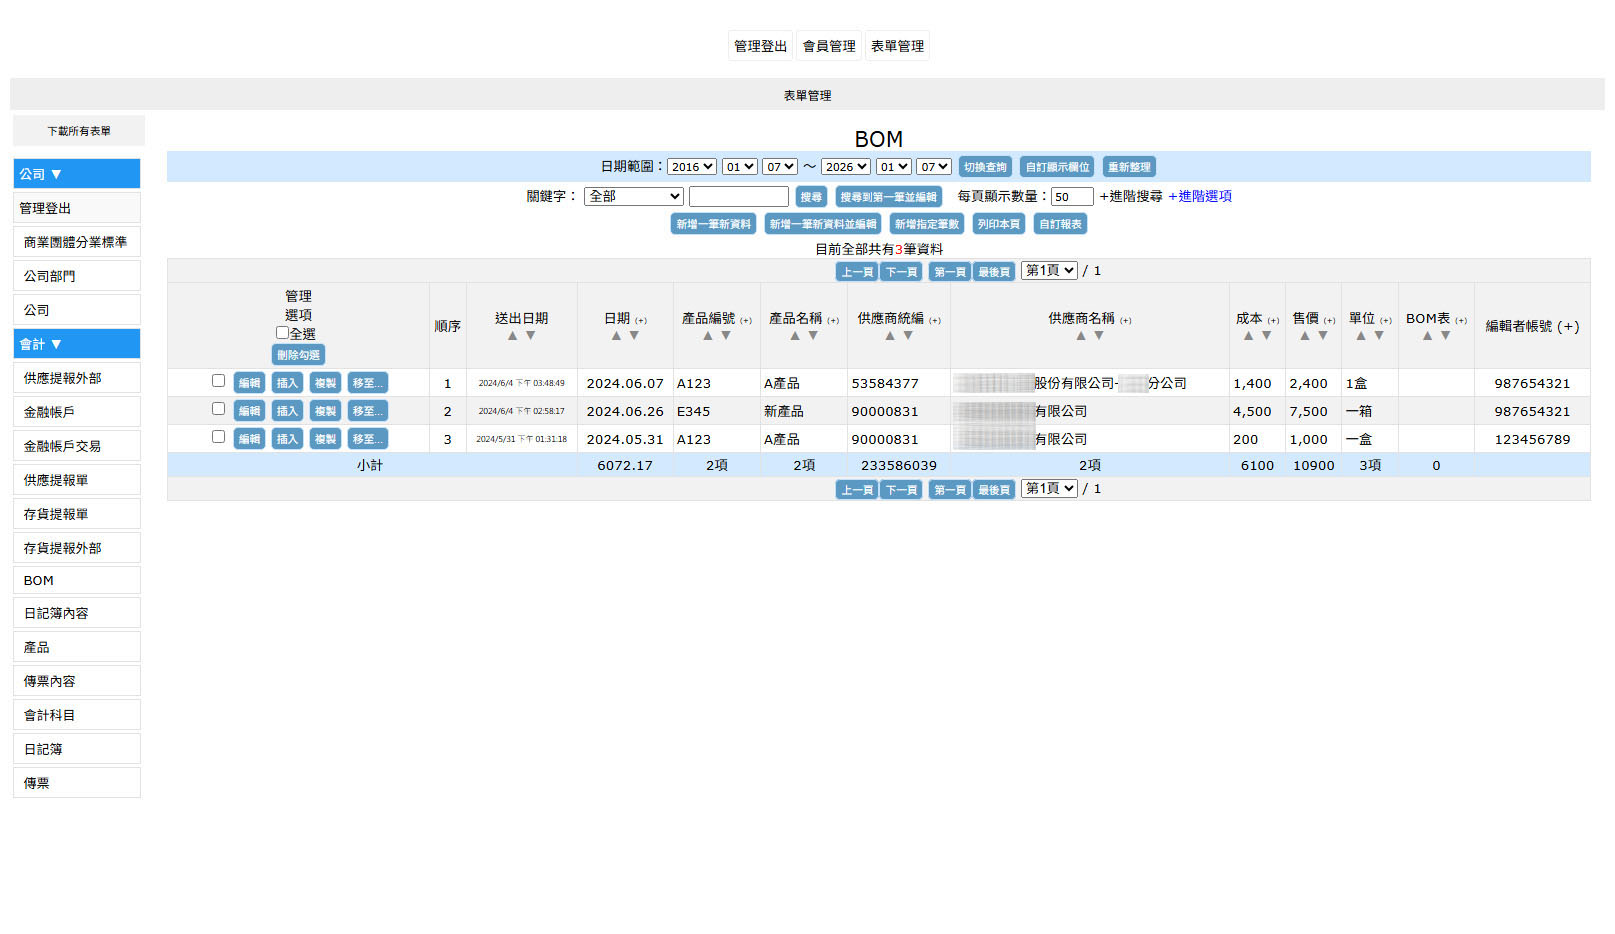This screenshot has width=1615, height=934.
Task: Open bottom 第1頁 page selector
Action: click(x=1049, y=489)
